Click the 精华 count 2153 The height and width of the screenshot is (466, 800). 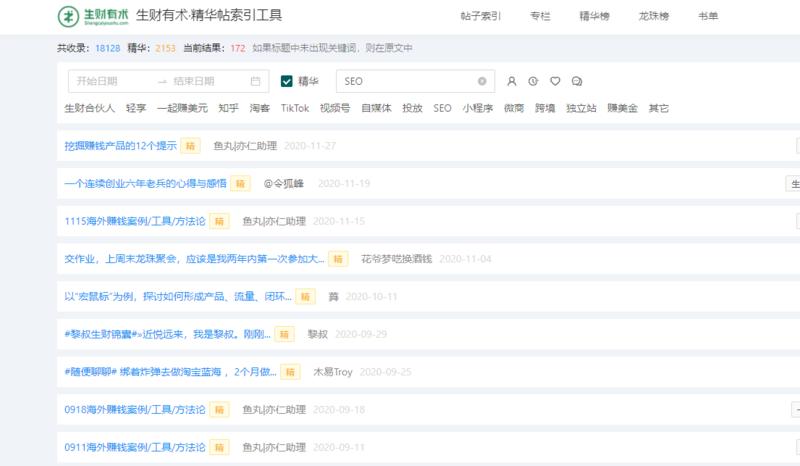(x=165, y=48)
